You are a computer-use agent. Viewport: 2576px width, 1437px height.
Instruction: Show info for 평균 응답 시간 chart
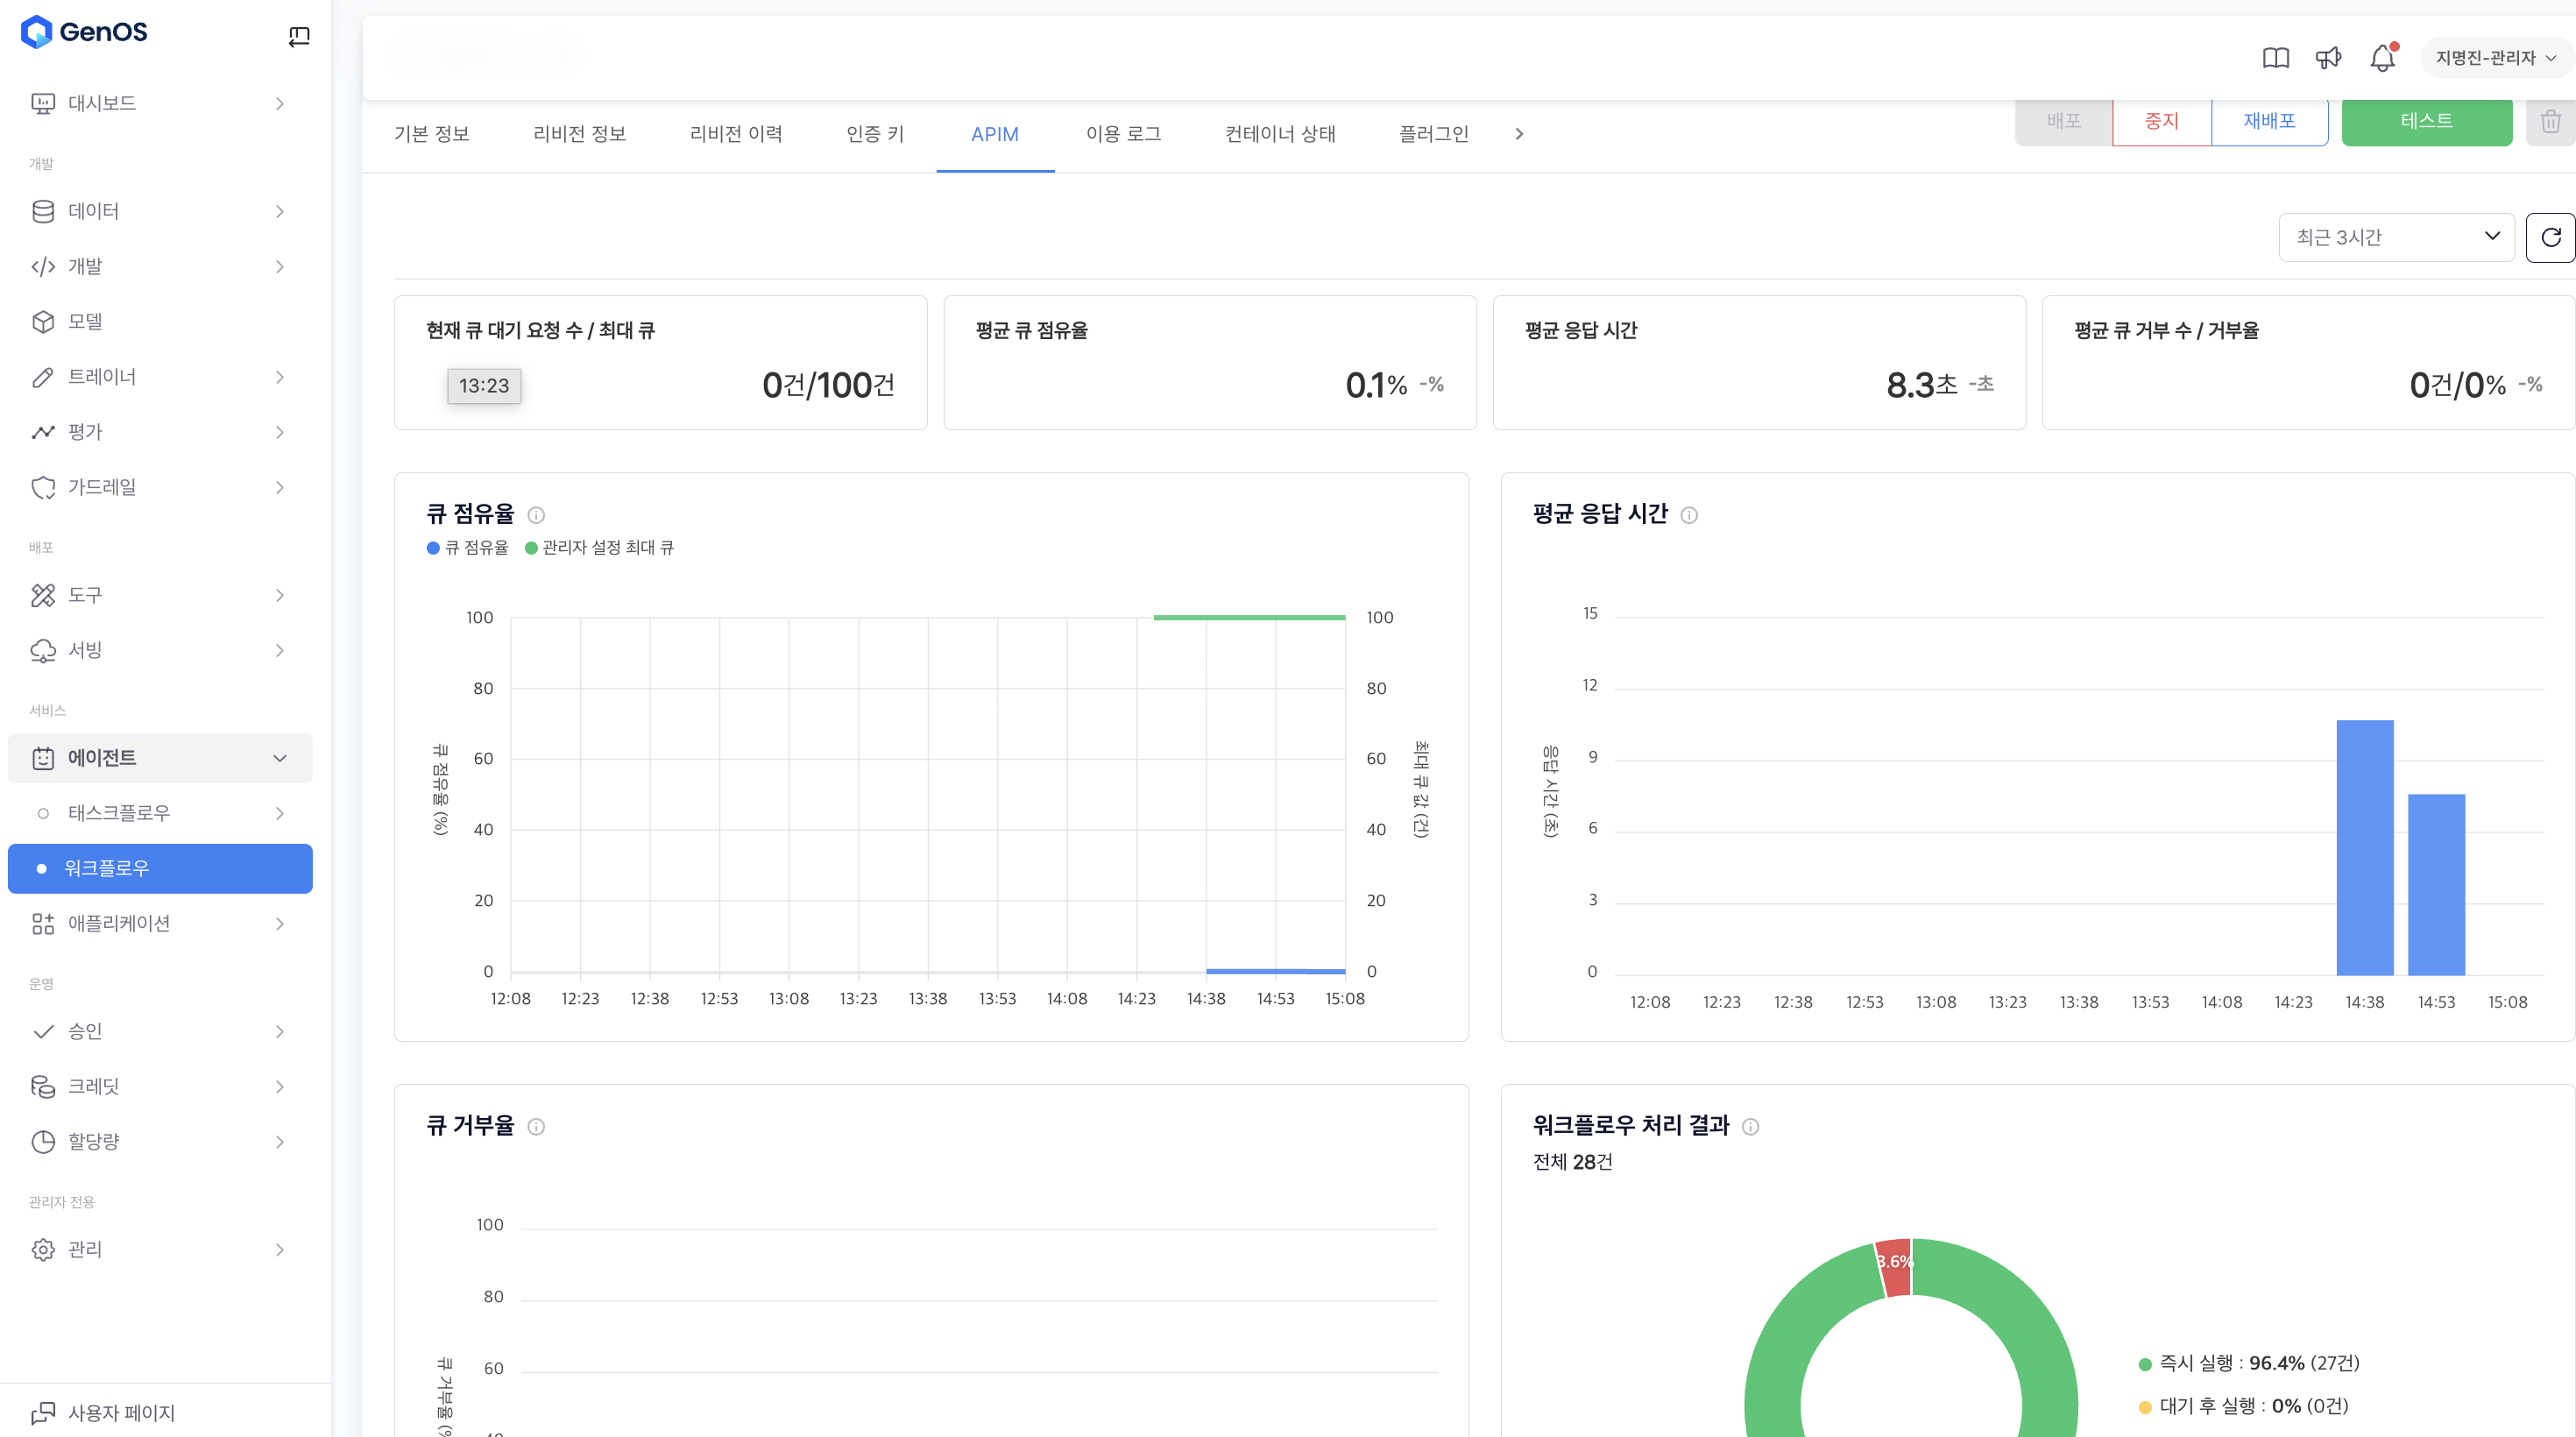(1689, 515)
